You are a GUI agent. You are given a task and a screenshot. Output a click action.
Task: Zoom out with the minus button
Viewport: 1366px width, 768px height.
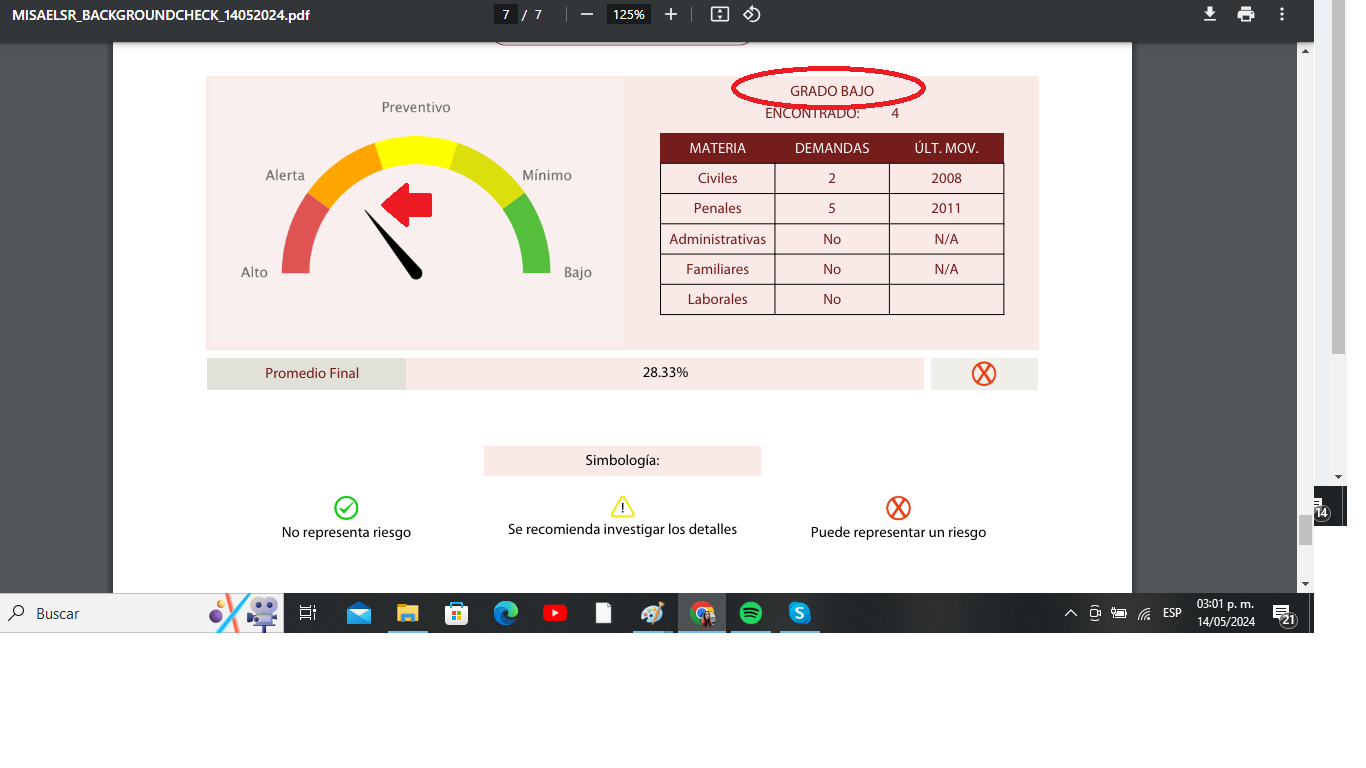[587, 14]
